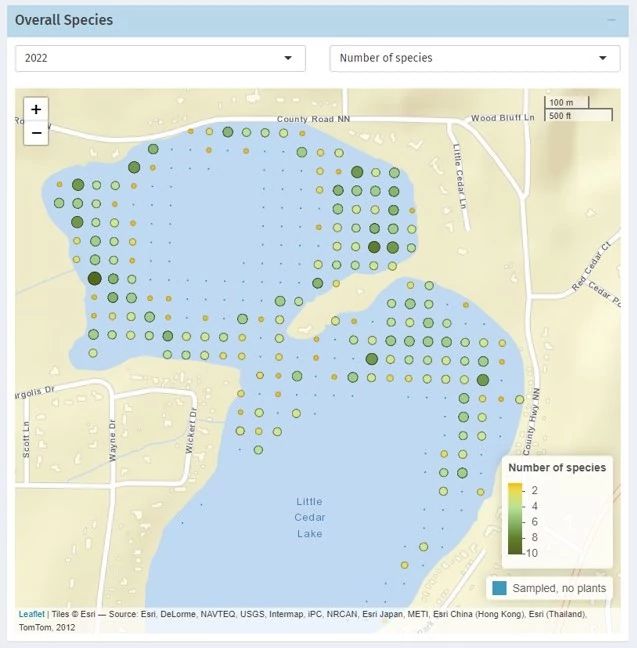Viewport: 637px width, 648px height.
Task: Click the species count gradient color bar
Action: click(515, 518)
